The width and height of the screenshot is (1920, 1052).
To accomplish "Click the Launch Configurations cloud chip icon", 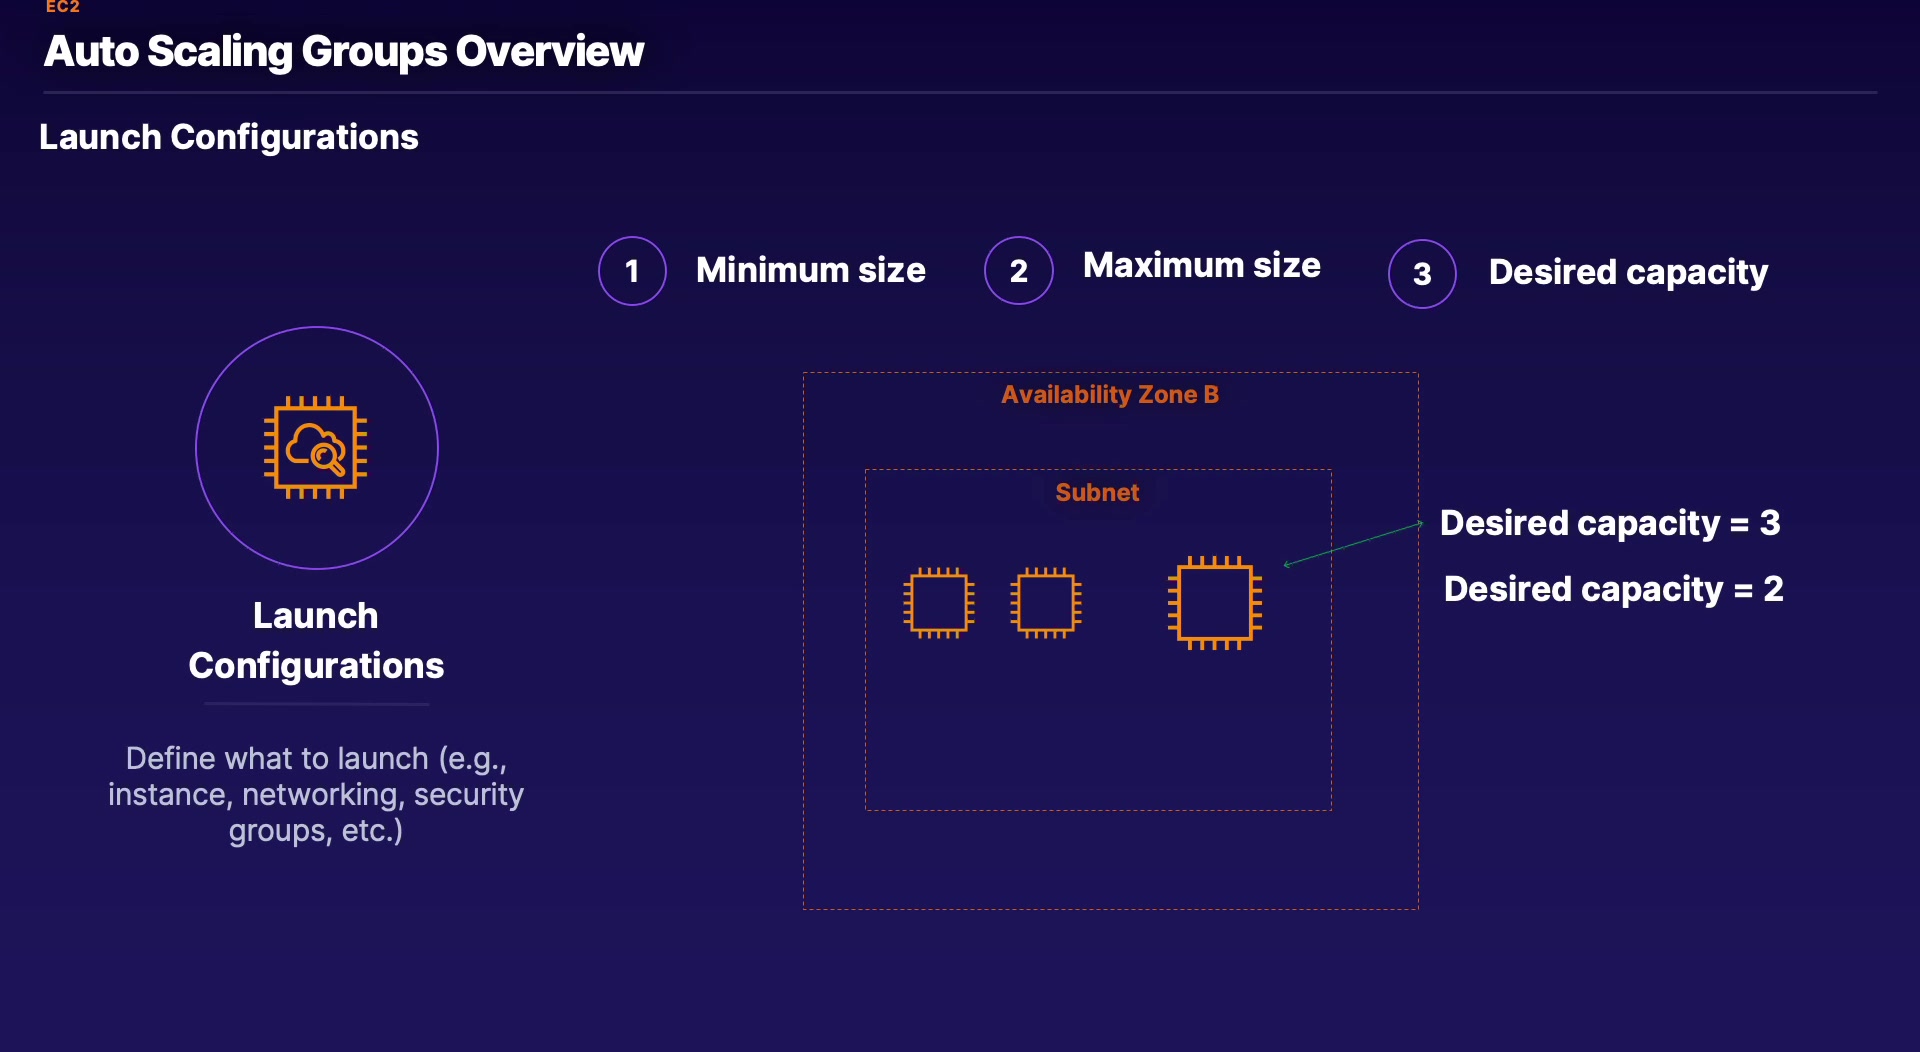I will pyautogui.click(x=315, y=447).
